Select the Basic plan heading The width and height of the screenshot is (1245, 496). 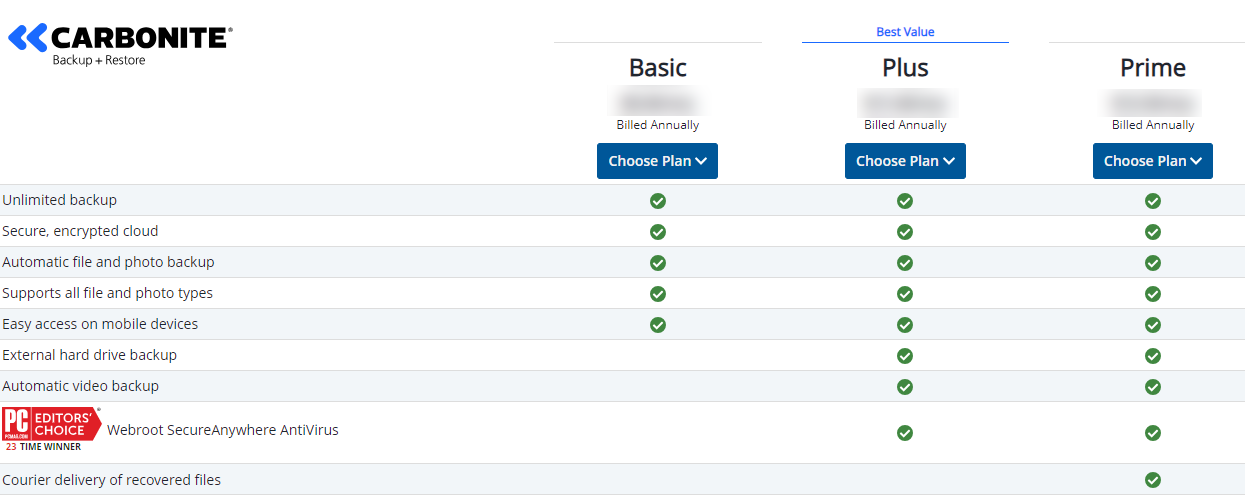click(657, 68)
